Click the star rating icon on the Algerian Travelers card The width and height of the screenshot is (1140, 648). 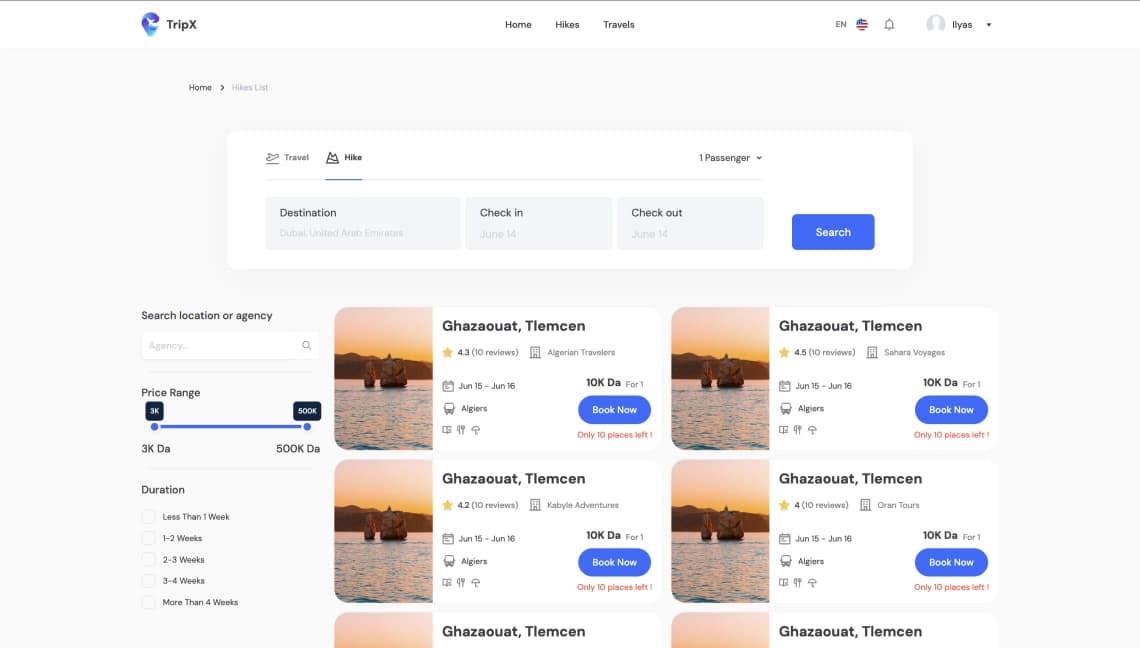447,353
